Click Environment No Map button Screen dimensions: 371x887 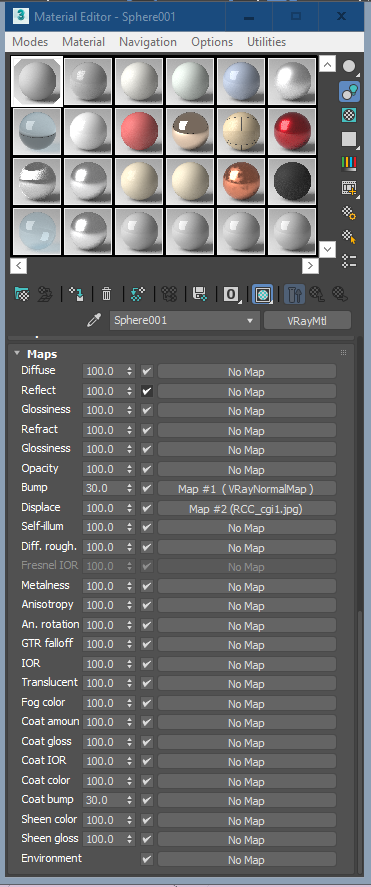click(247, 859)
